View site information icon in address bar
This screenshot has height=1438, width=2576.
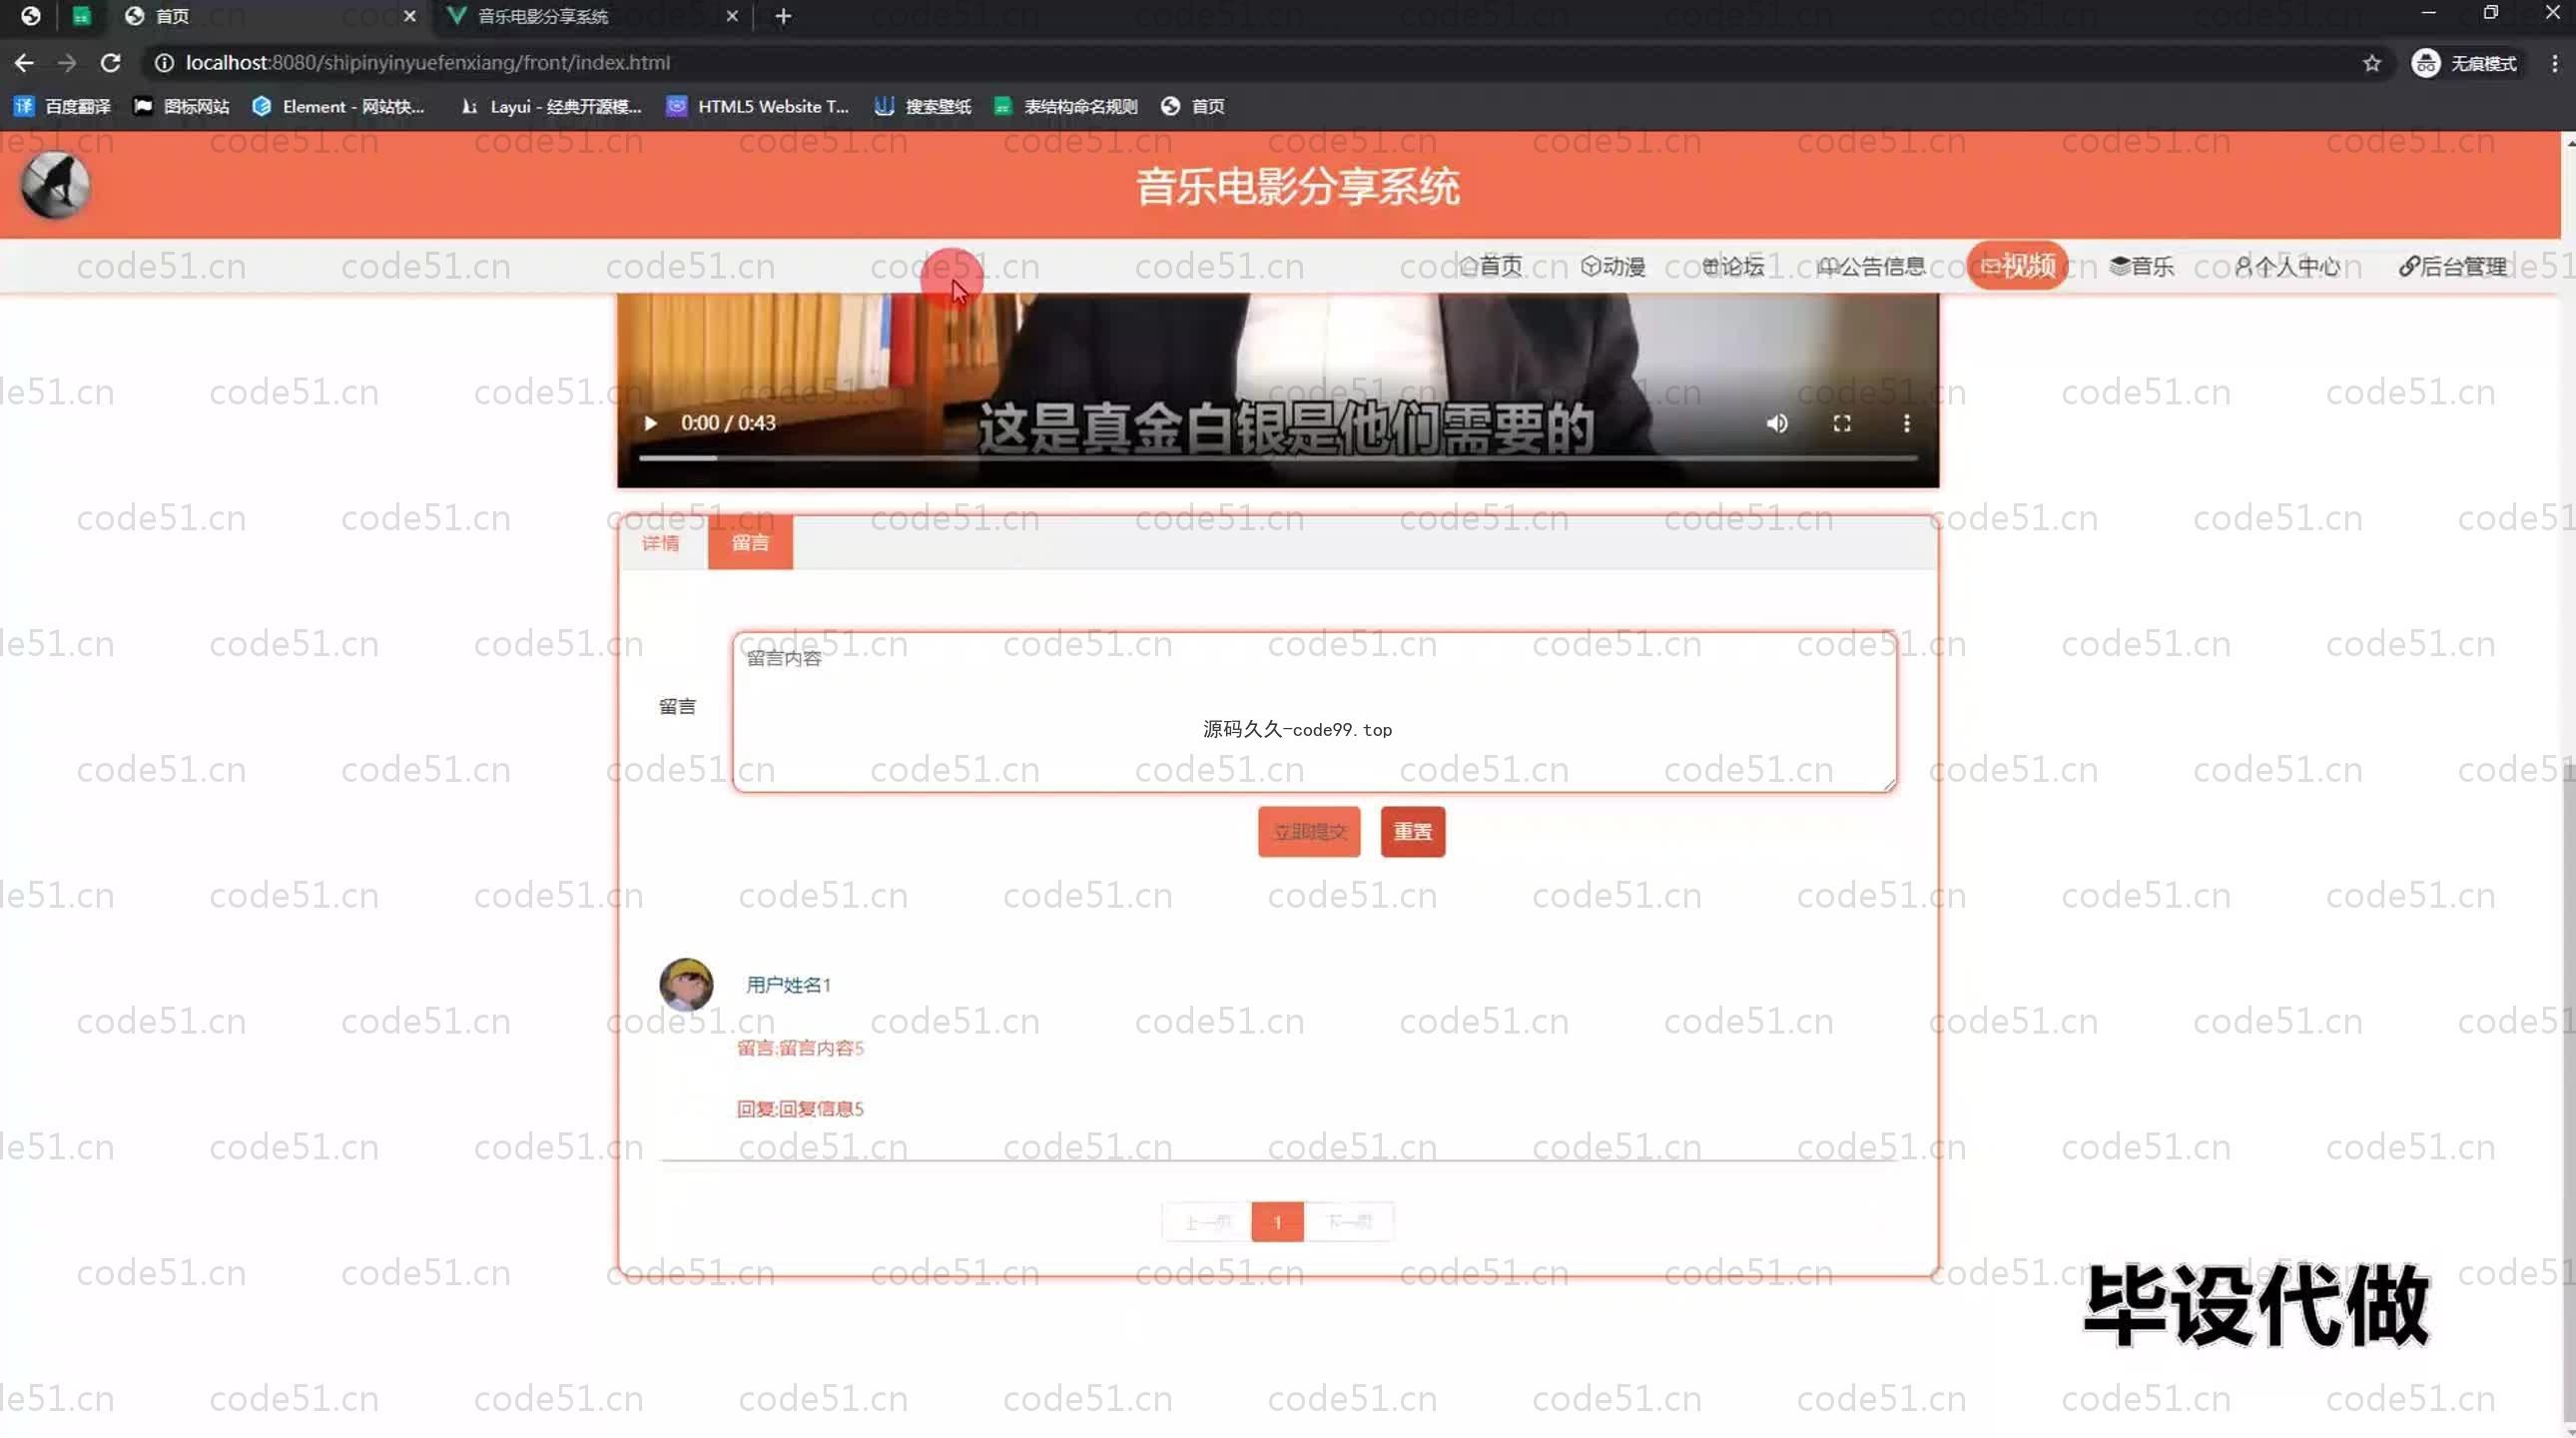click(164, 63)
